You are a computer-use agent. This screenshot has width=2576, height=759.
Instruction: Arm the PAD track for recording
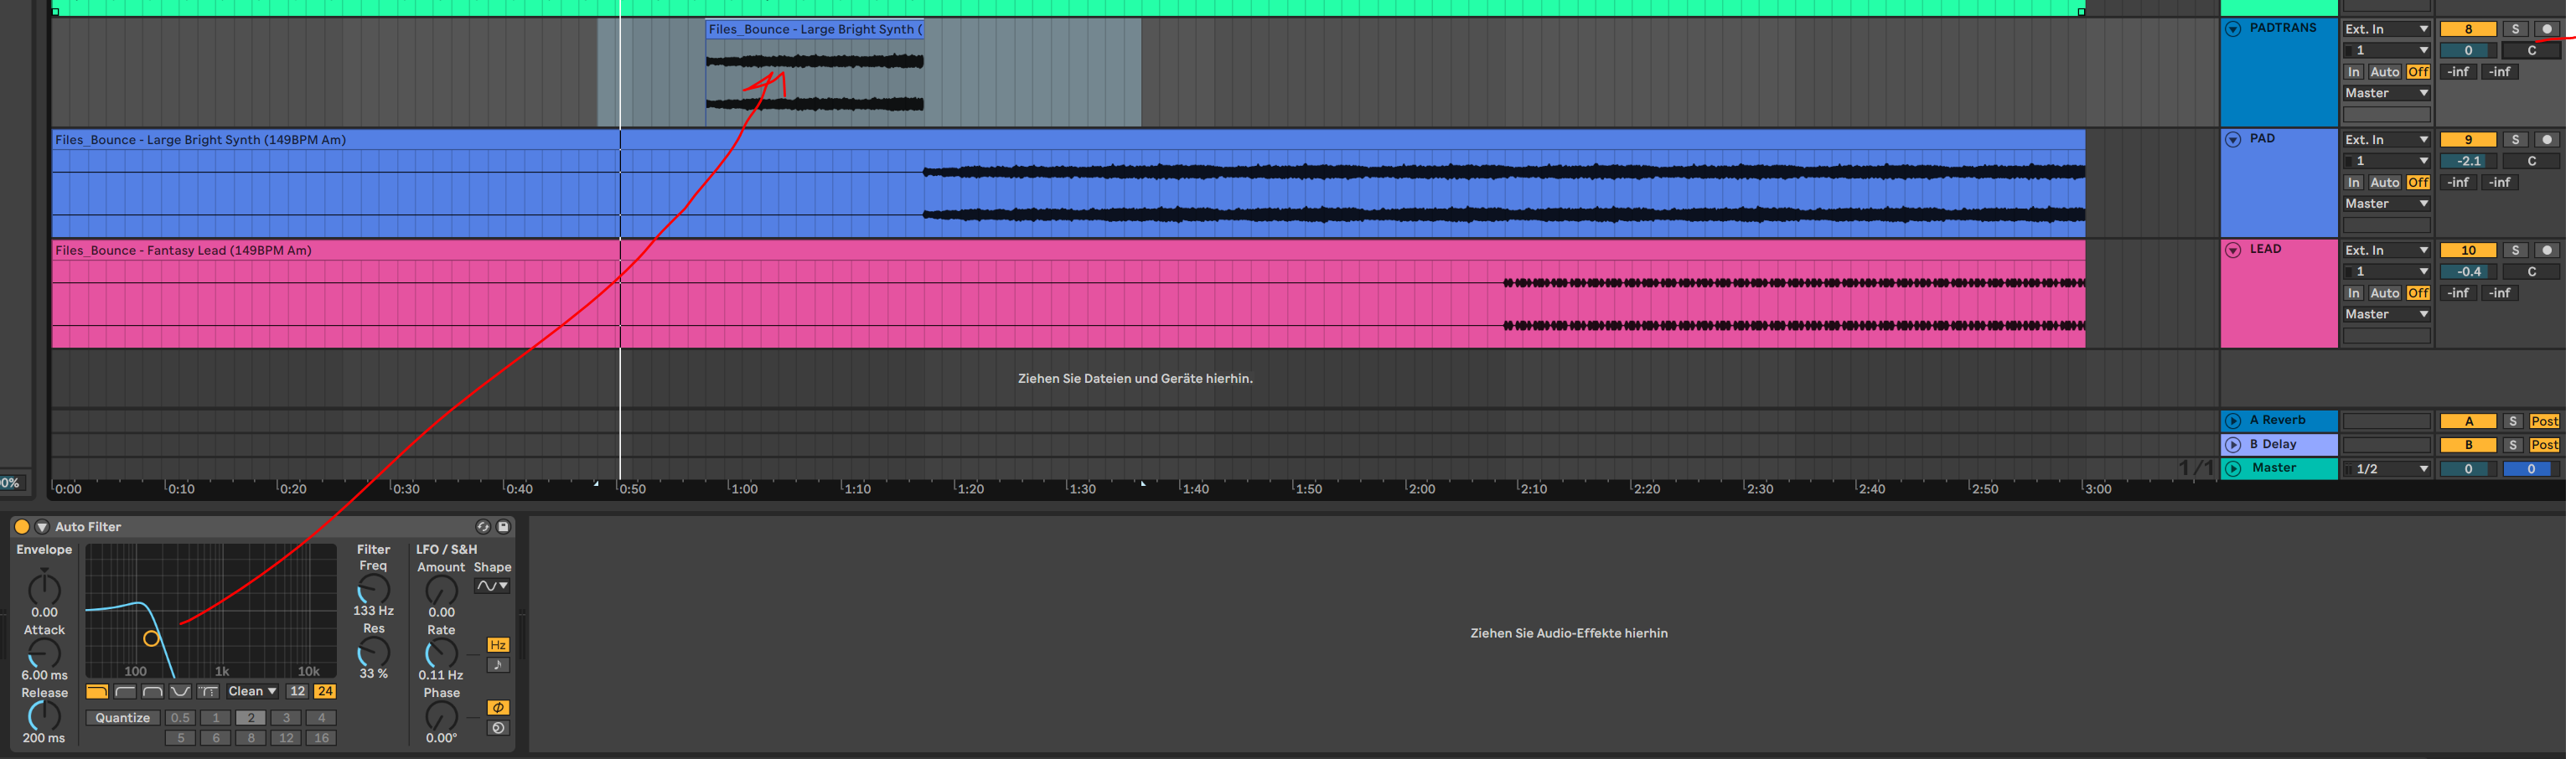tap(2546, 140)
